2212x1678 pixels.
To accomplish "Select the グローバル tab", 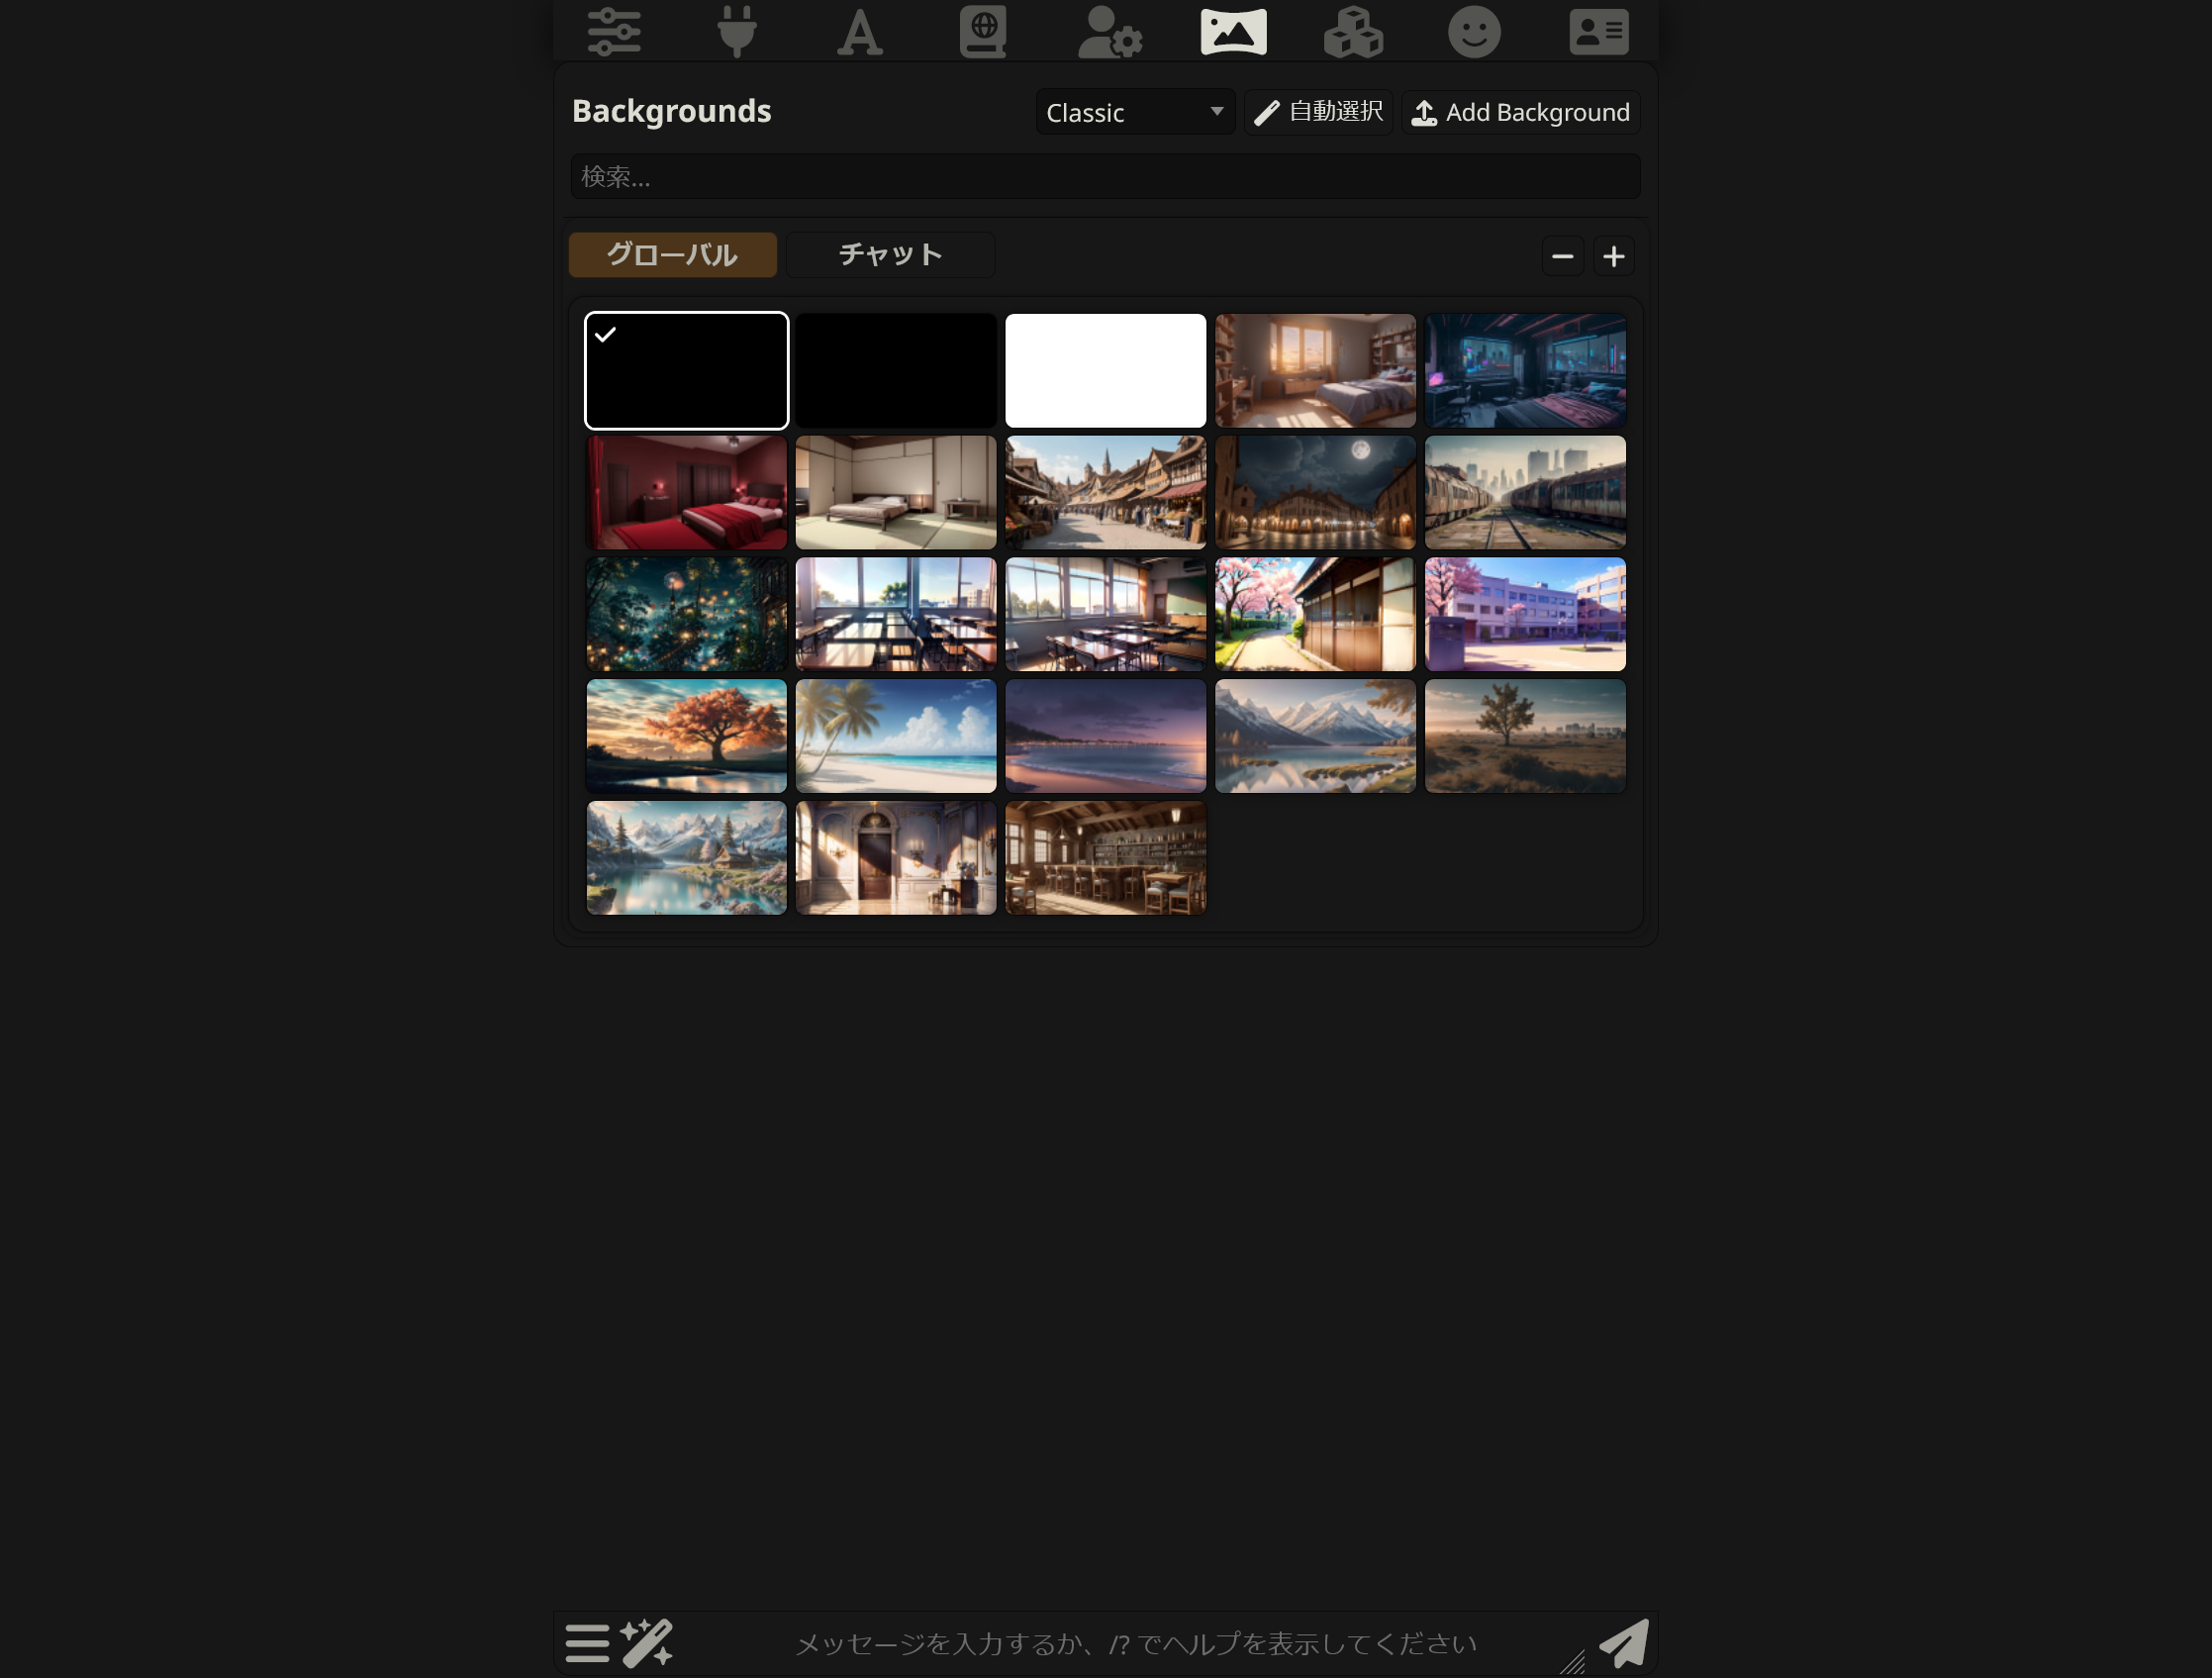I will point(672,255).
